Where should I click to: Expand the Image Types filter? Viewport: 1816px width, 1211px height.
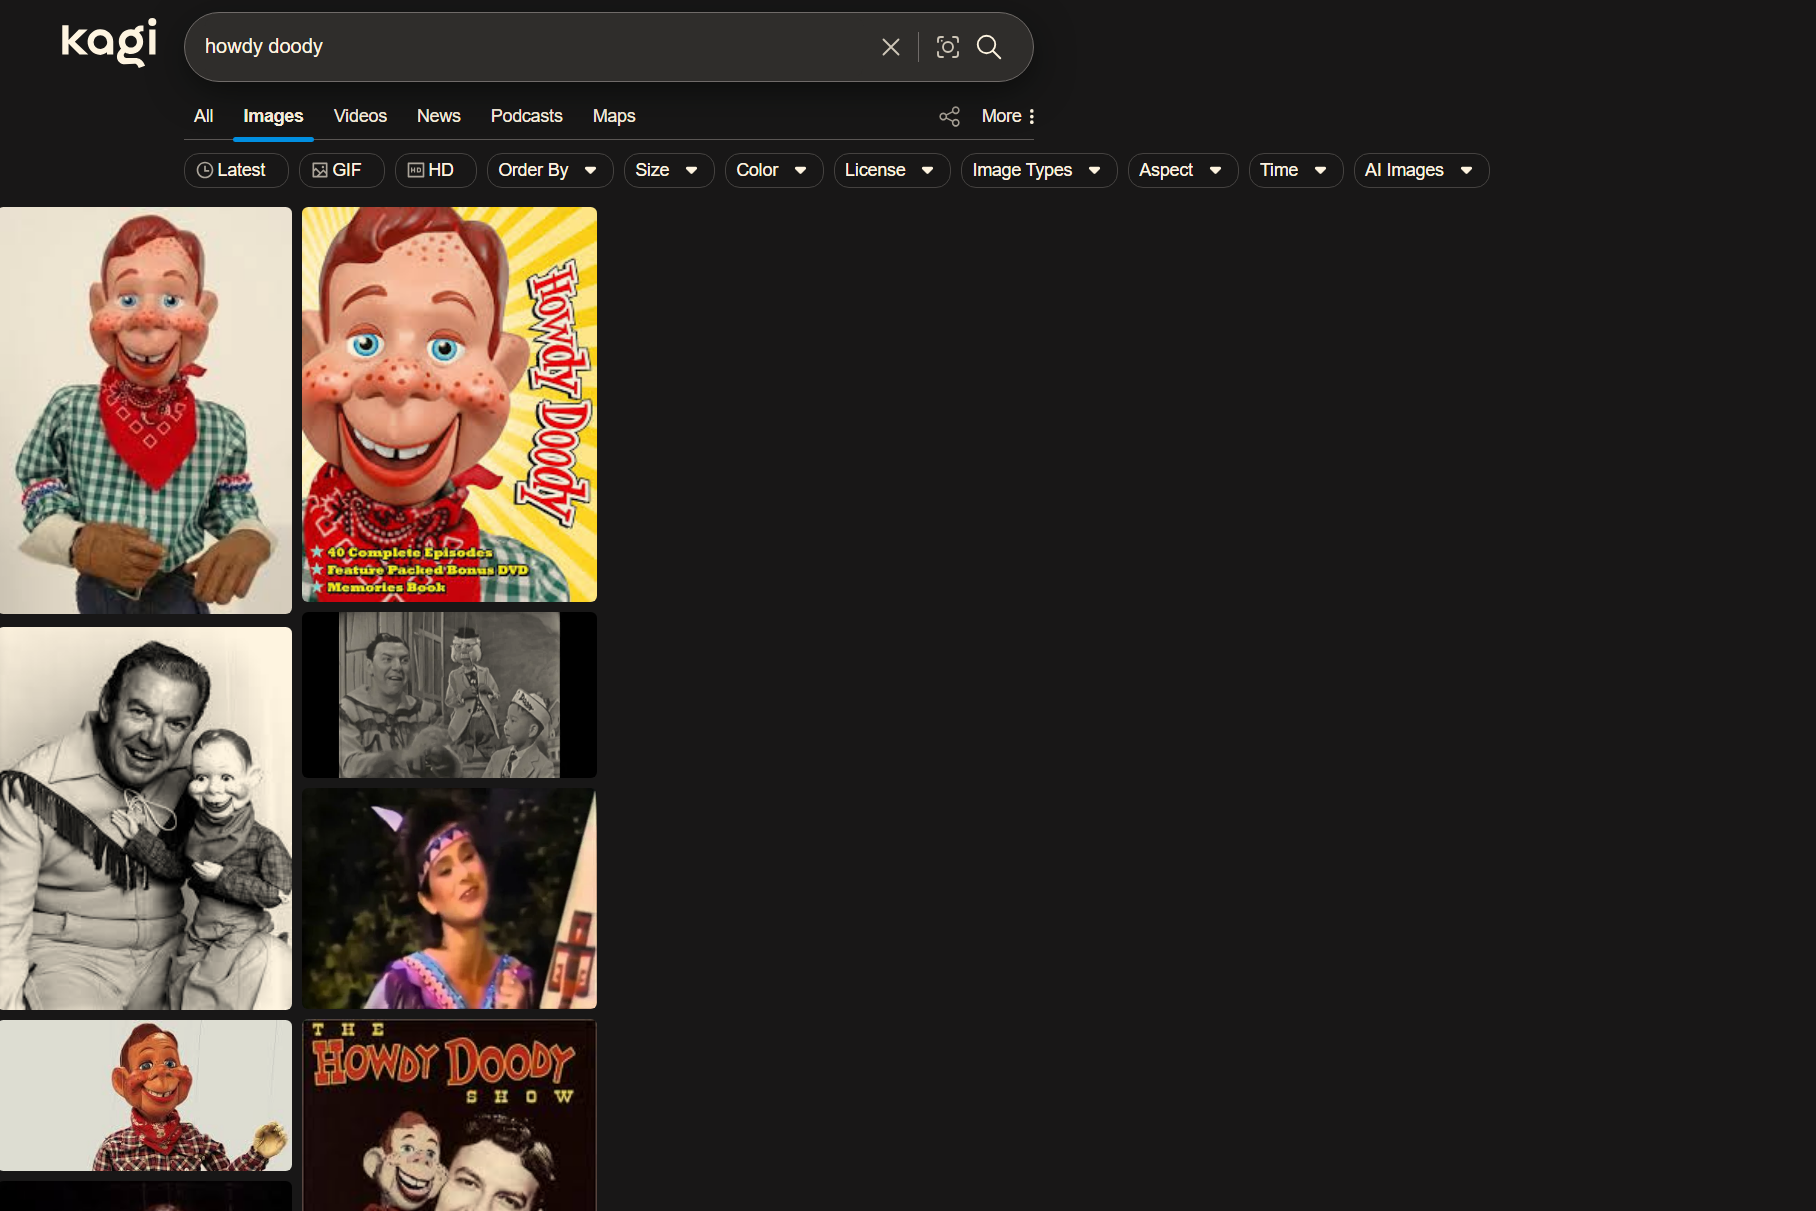tap(1037, 170)
